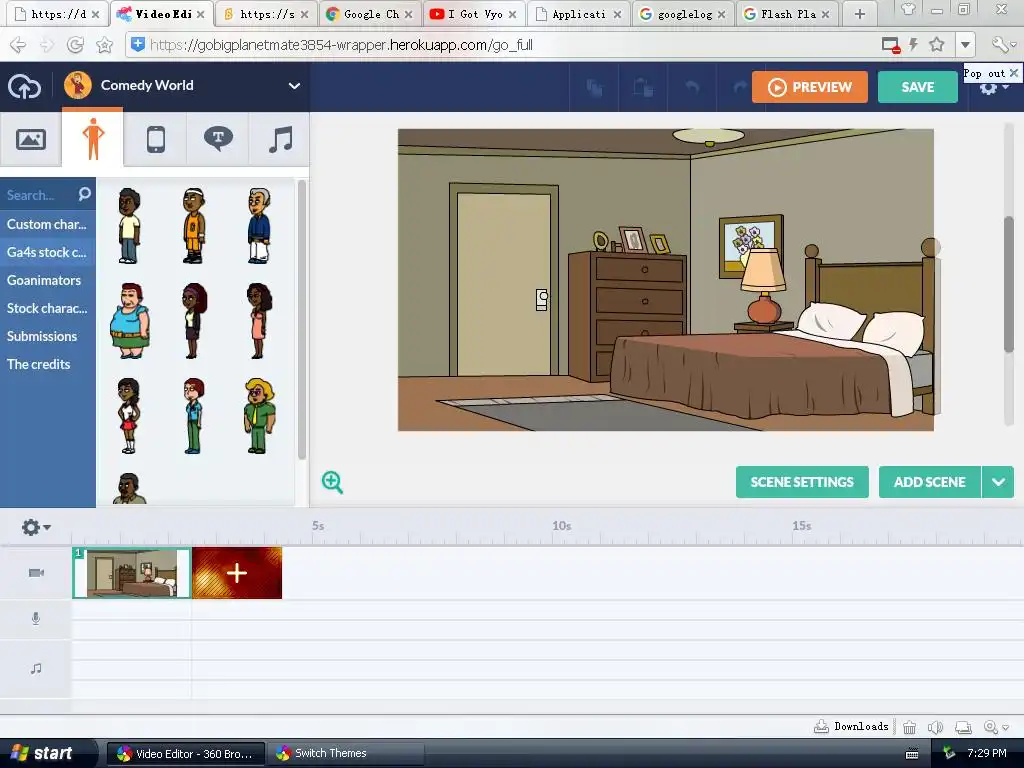The image size is (1024, 768).
Task: Pick the gray-haired man in blue jacket
Action: (x=259, y=226)
